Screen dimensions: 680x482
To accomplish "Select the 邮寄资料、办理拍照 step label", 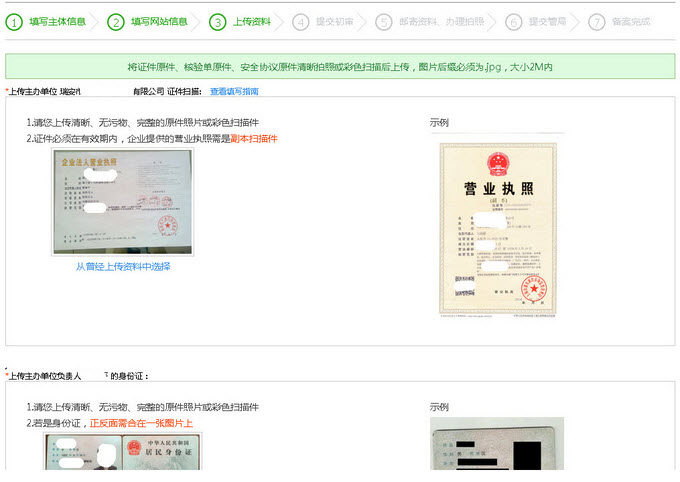I will click(x=440, y=21).
